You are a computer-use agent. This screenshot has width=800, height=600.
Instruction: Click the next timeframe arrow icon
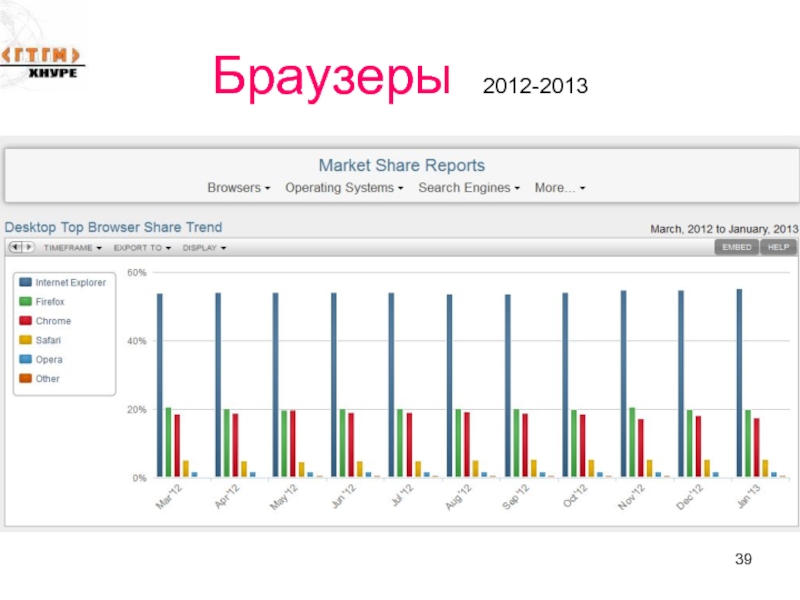point(27,247)
